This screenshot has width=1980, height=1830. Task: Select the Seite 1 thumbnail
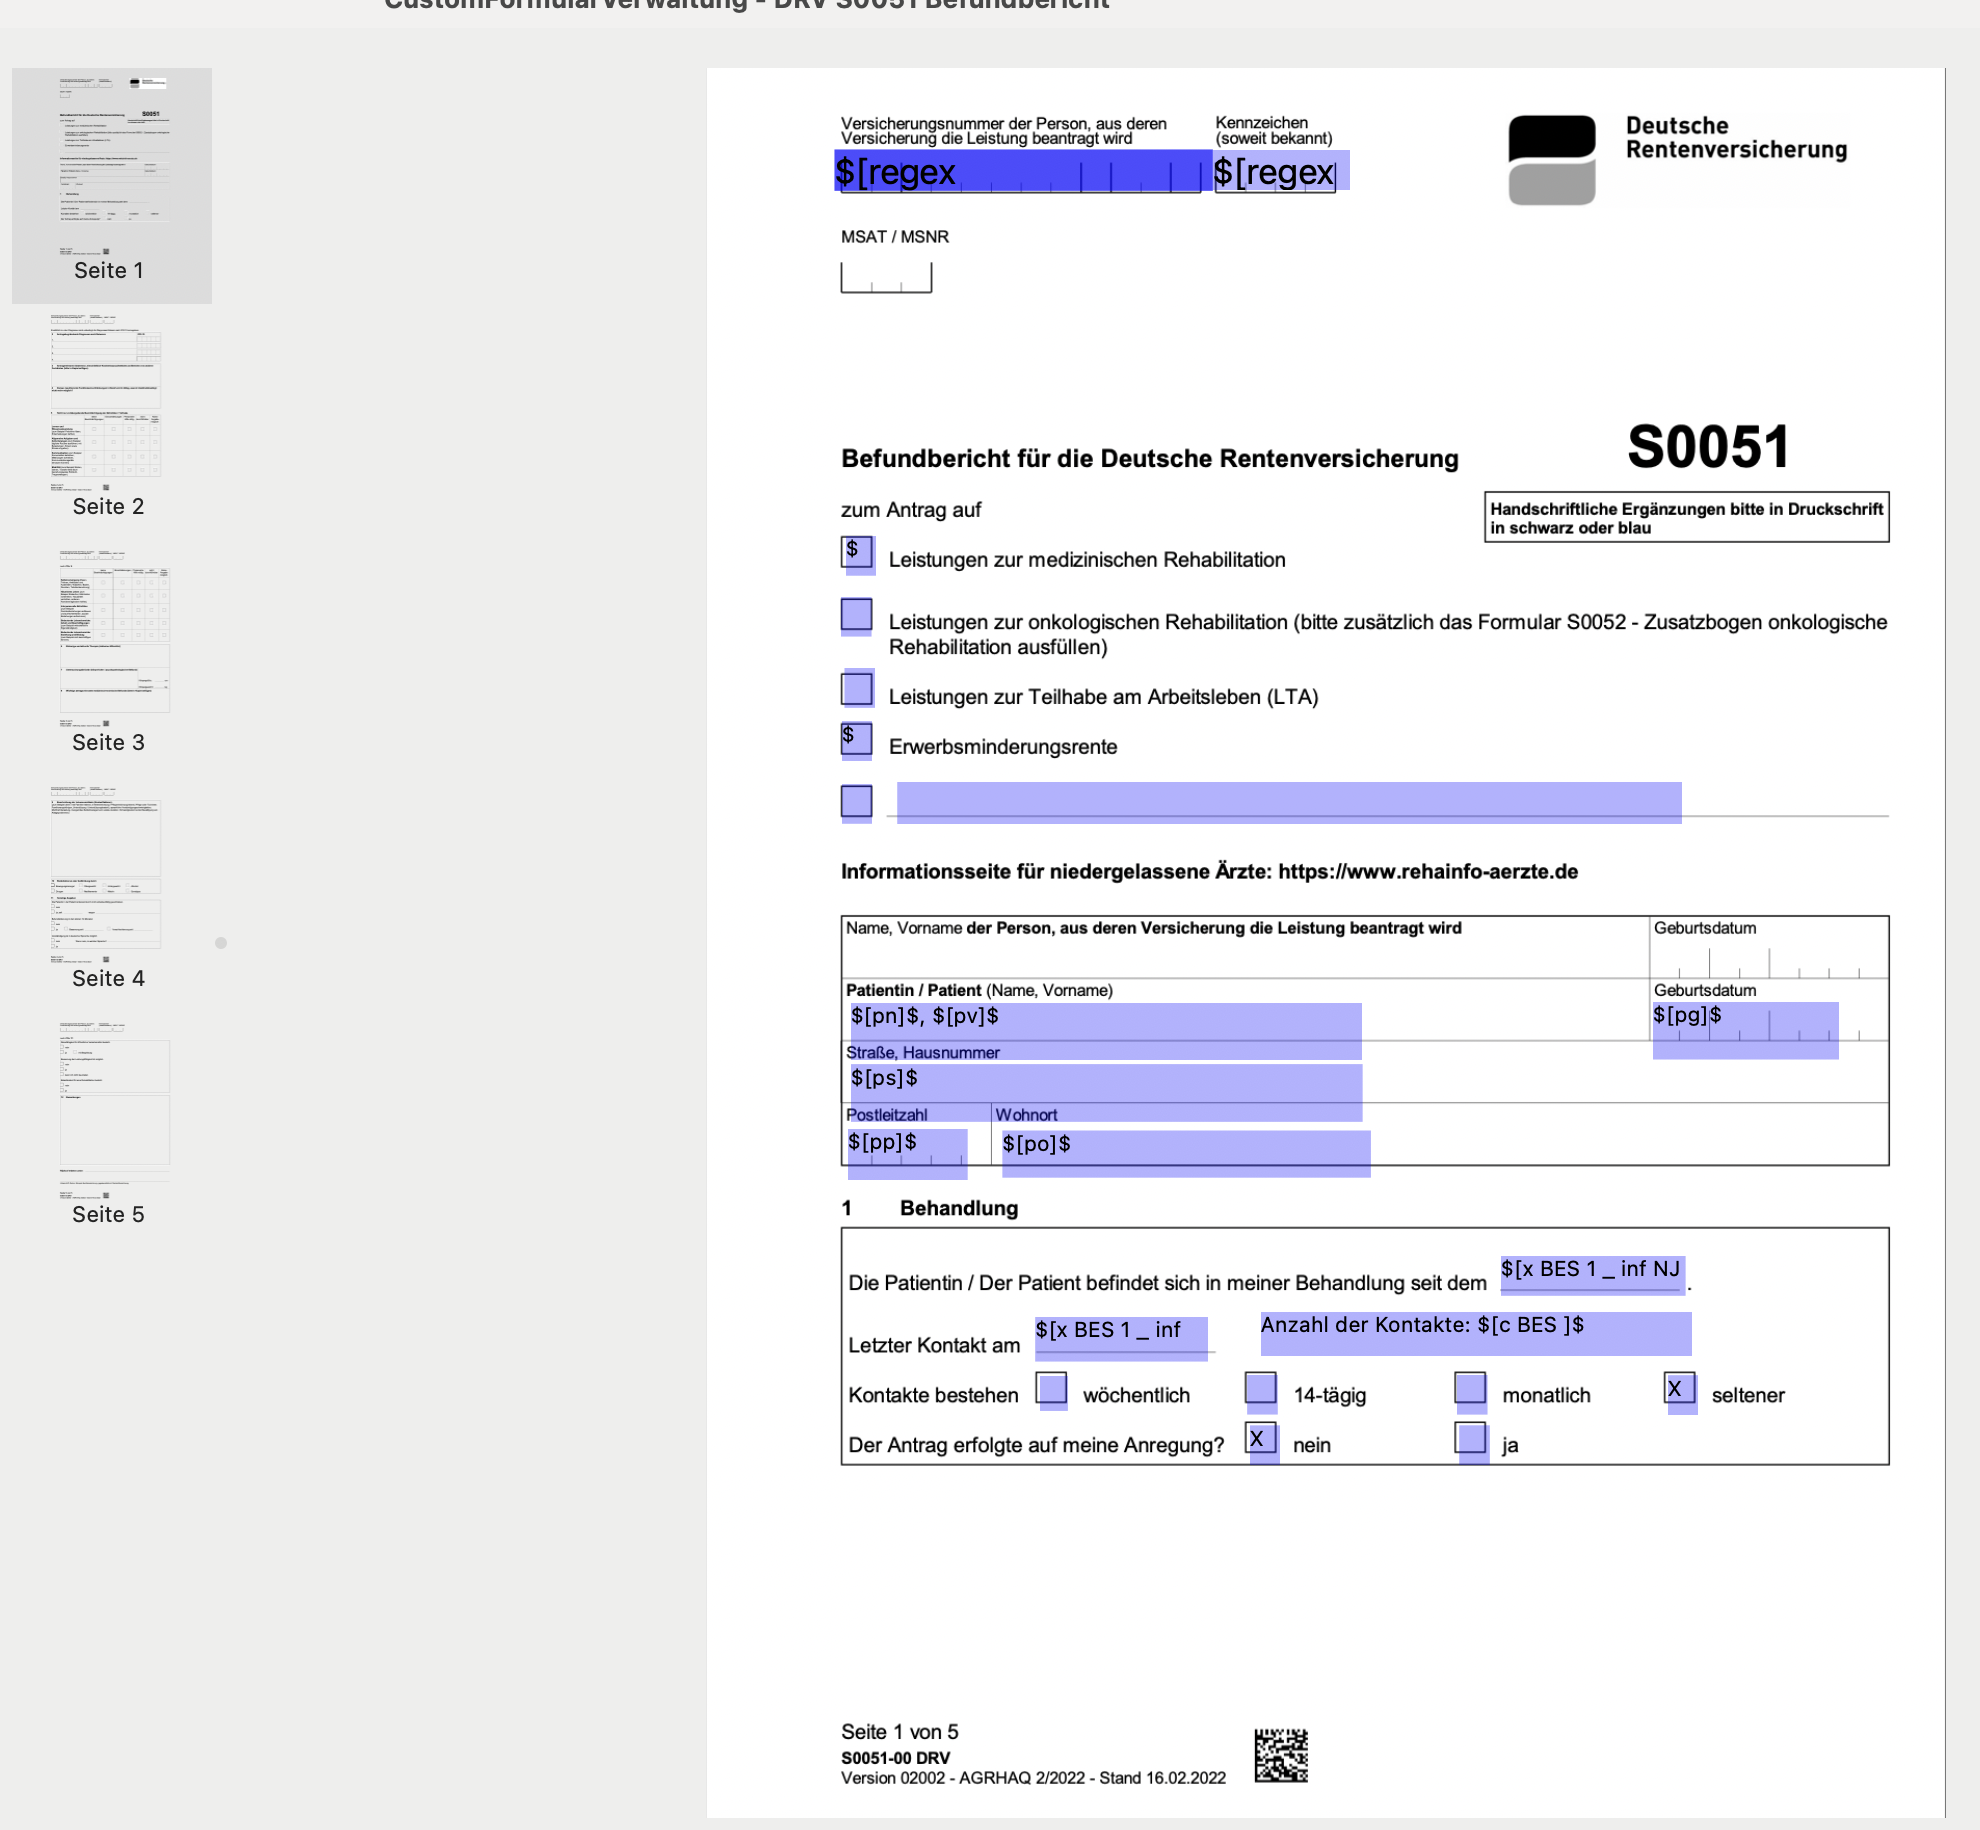coord(111,186)
